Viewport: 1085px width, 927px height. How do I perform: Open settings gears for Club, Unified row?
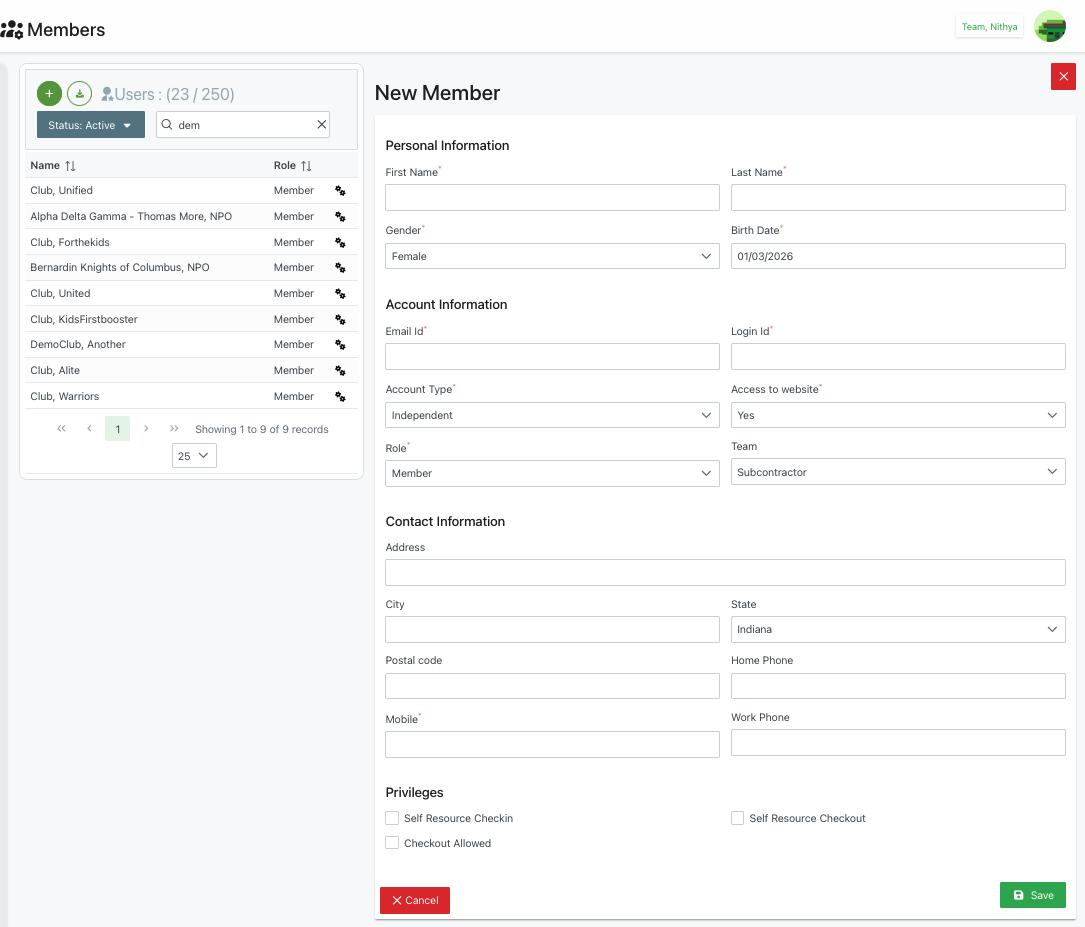[340, 191]
